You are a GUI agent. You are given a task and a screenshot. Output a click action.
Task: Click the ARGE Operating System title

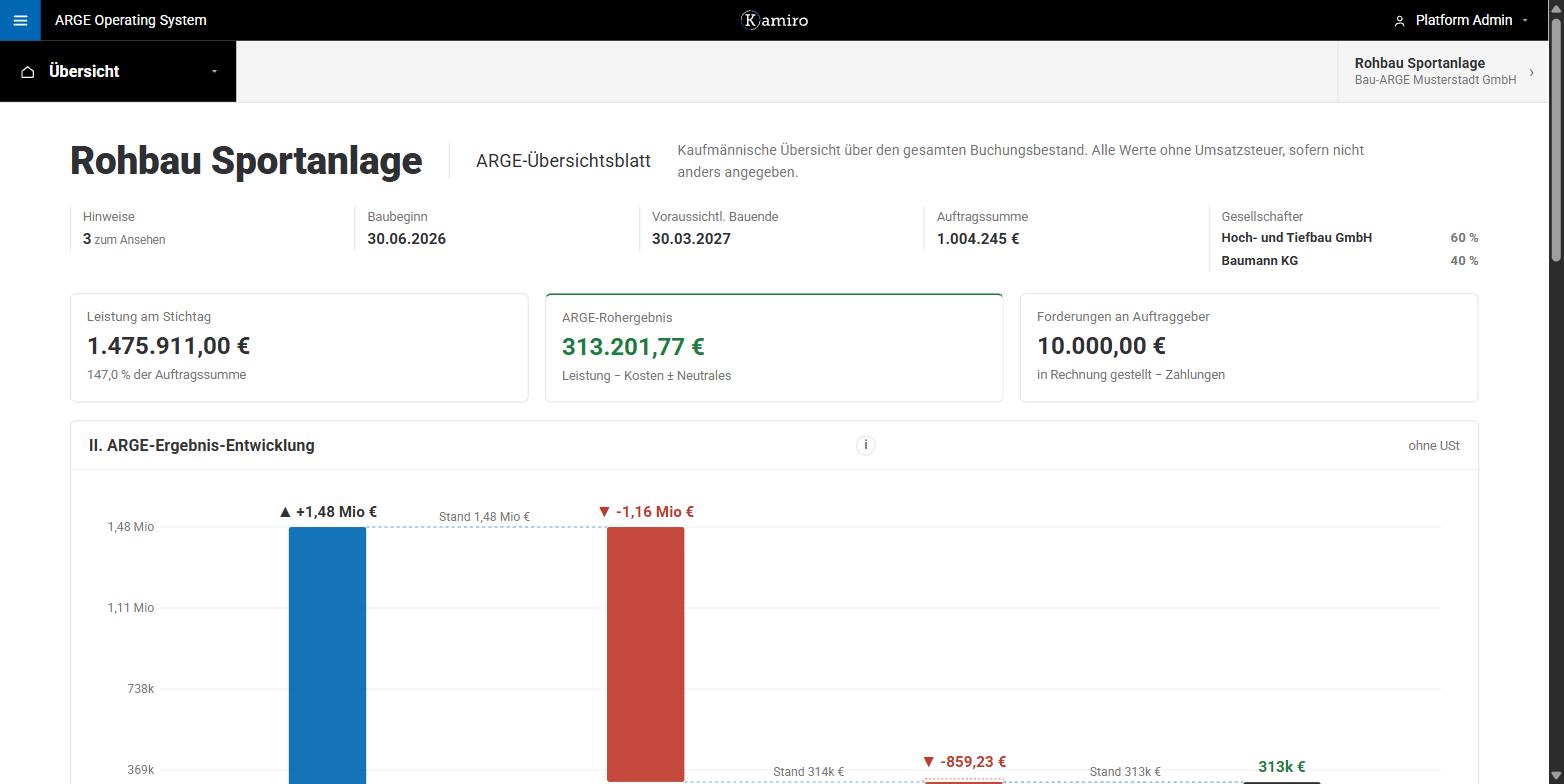(131, 20)
